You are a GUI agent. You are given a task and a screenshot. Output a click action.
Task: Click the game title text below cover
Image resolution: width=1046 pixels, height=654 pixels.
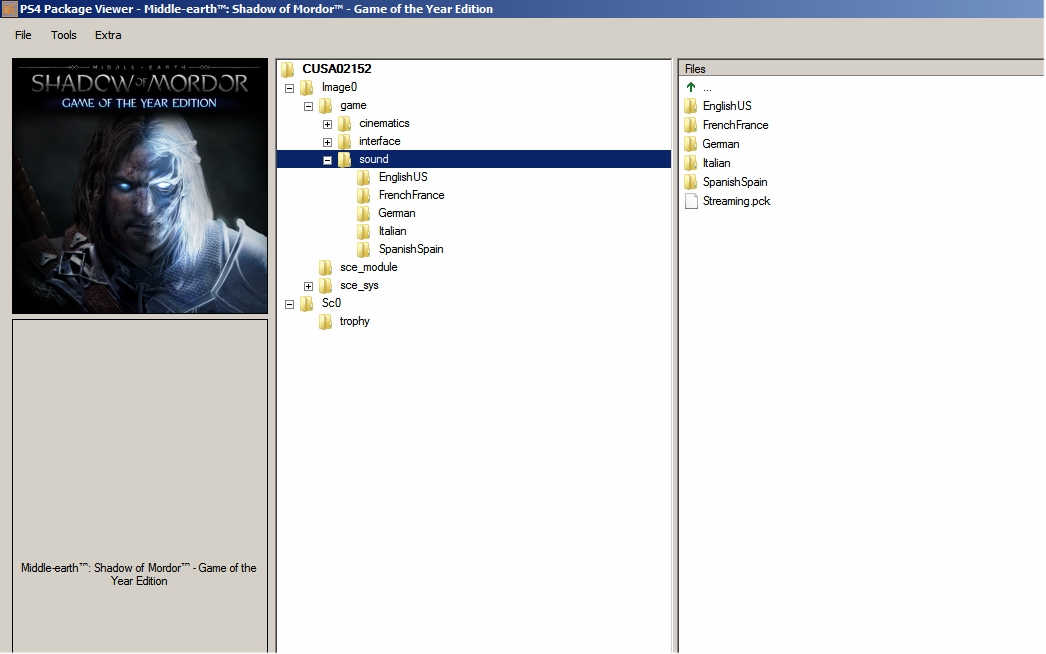click(139, 575)
